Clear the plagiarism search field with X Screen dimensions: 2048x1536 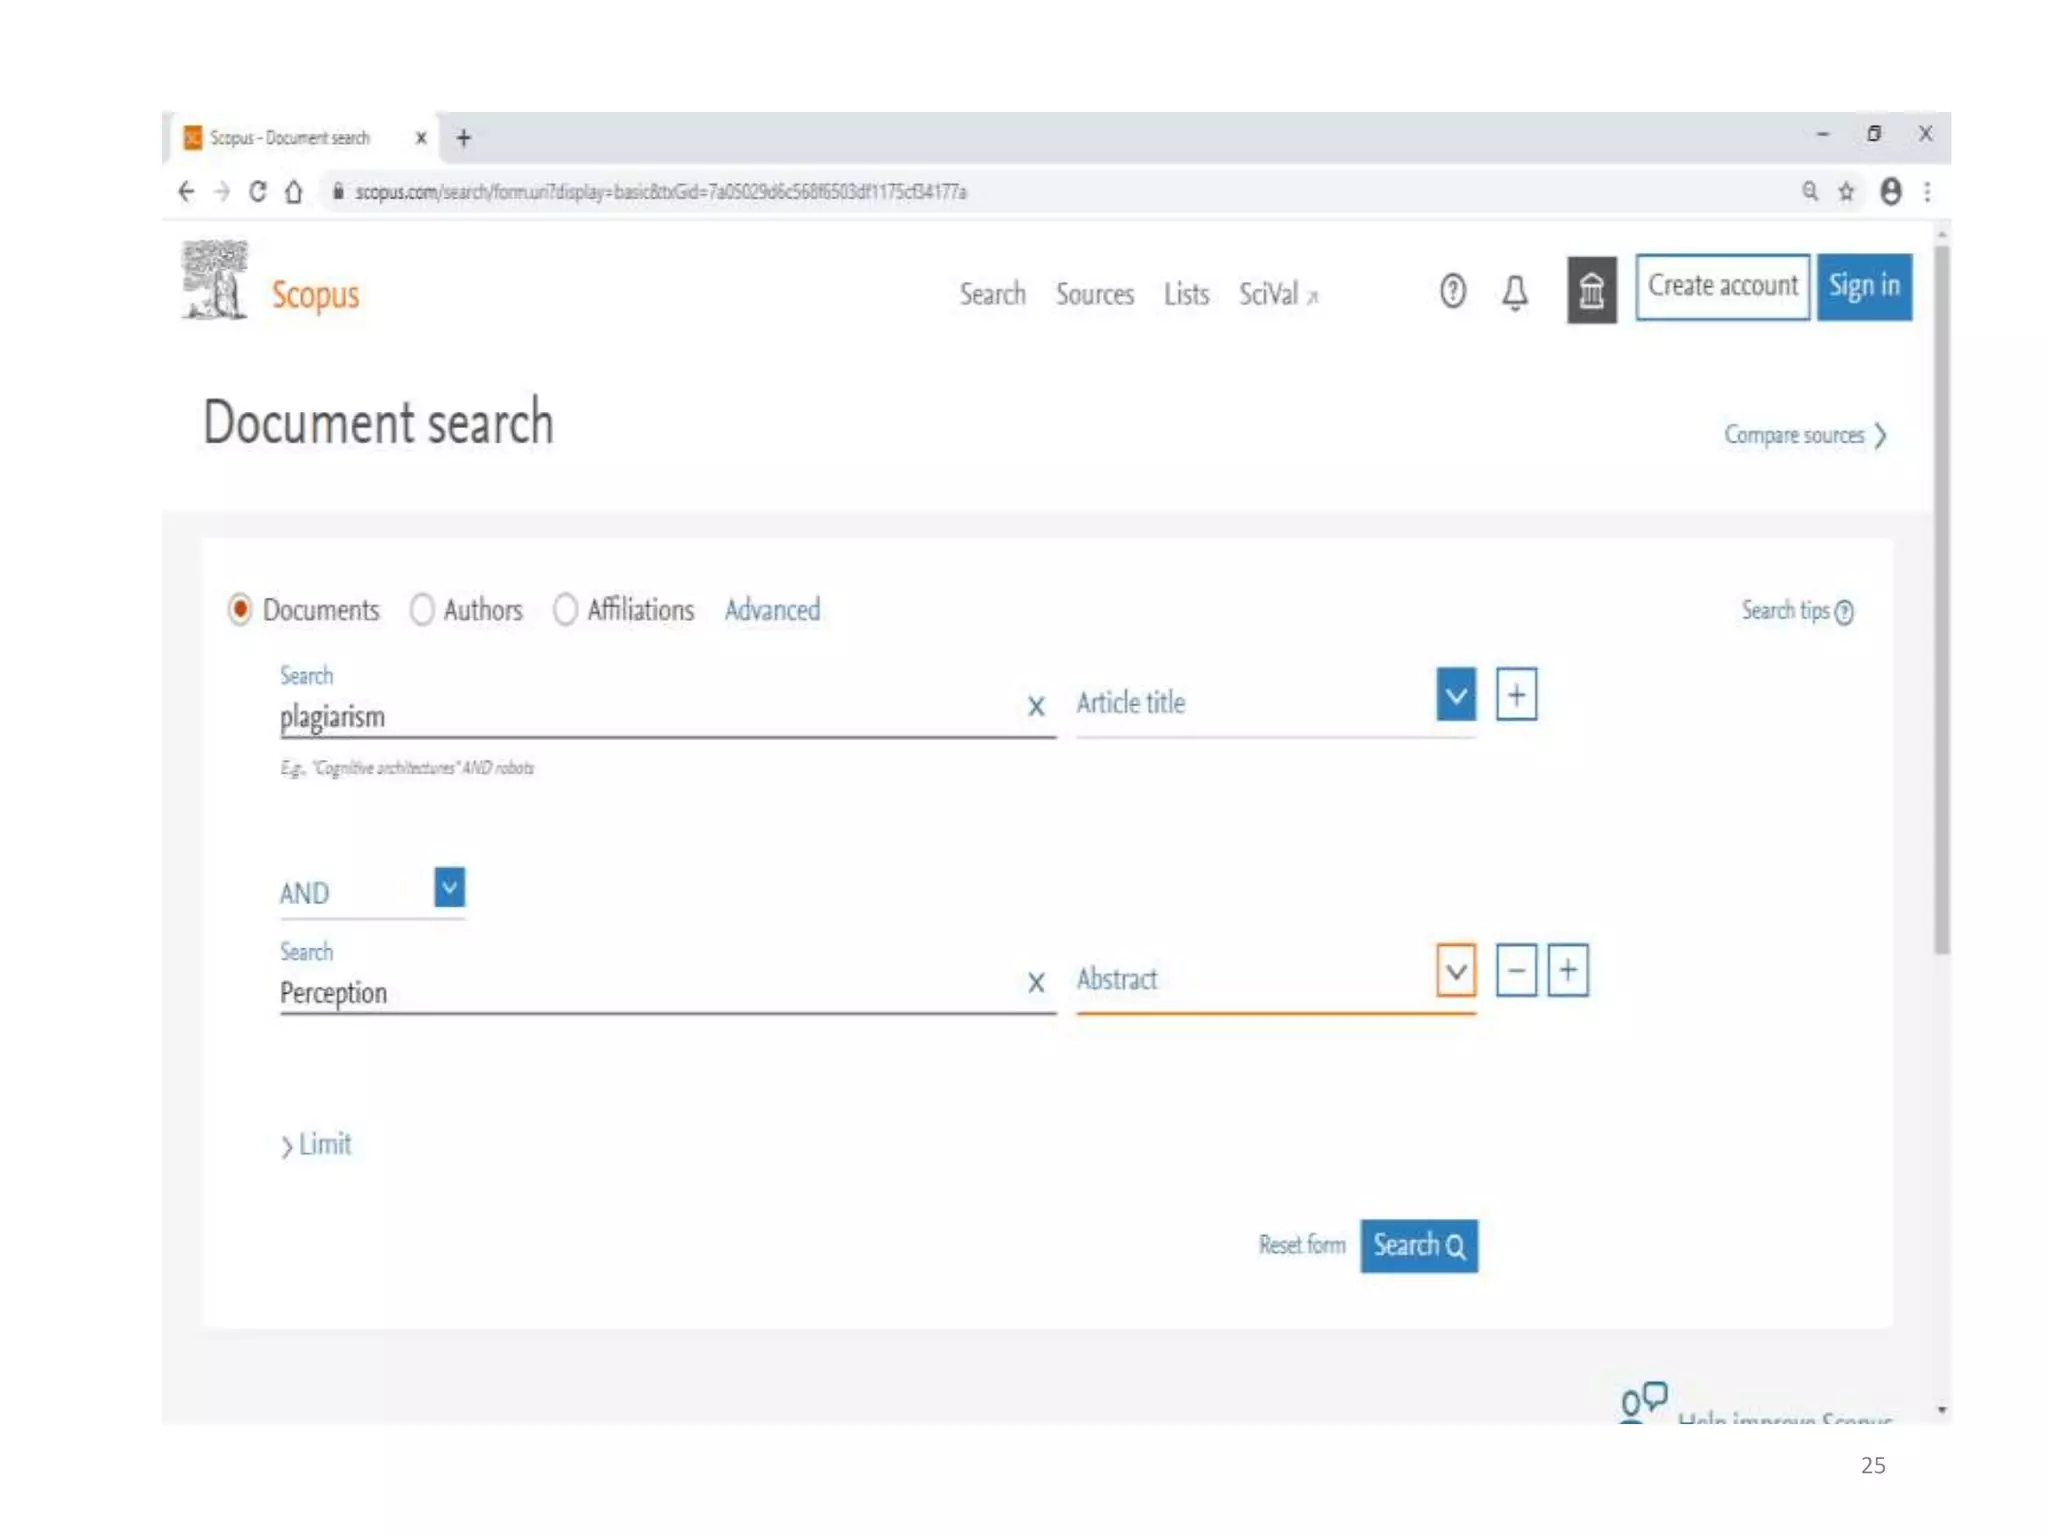[x=1036, y=706]
